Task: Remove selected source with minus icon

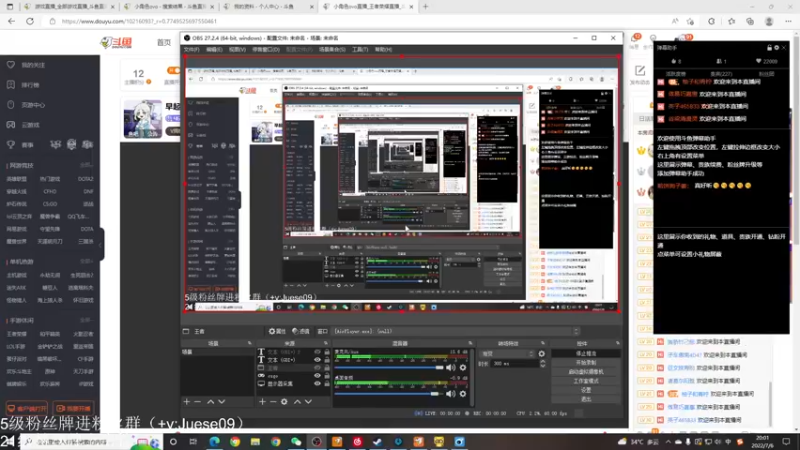Action: tap(273, 402)
